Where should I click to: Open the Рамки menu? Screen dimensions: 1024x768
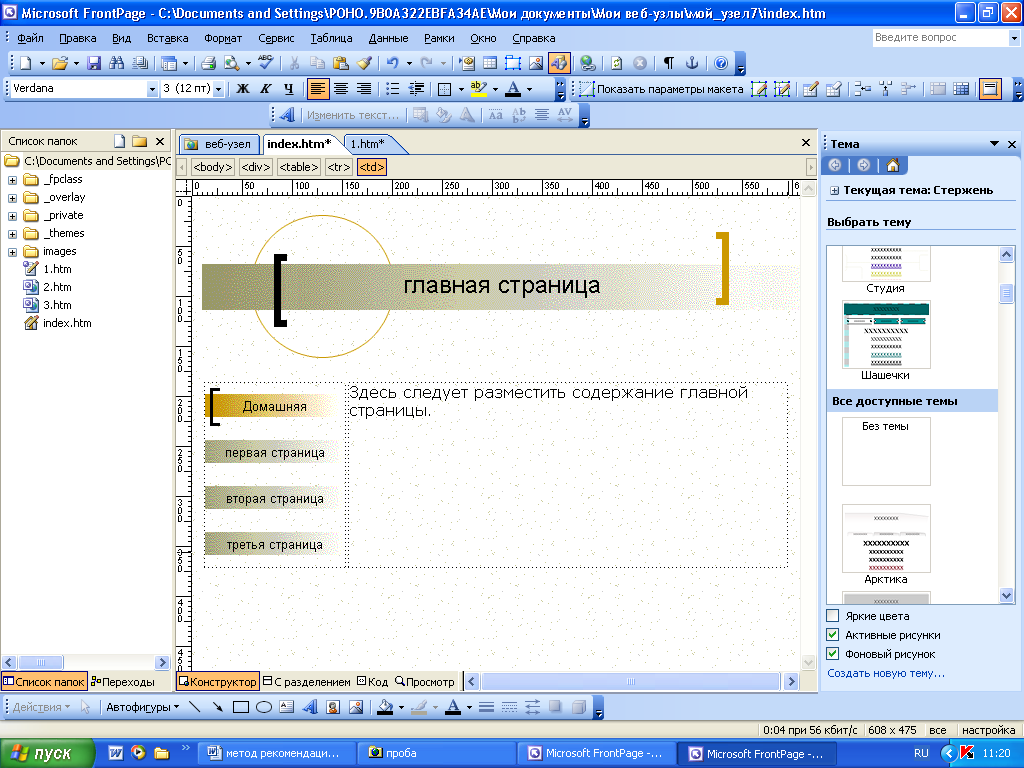coord(439,38)
